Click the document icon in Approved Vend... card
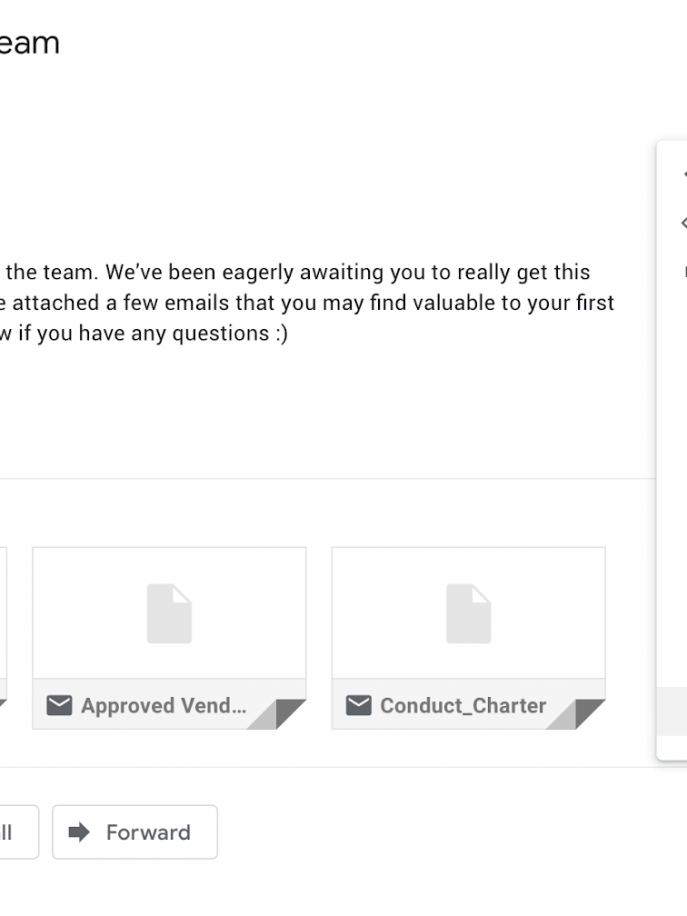This screenshot has height=916, width=687. (x=169, y=614)
